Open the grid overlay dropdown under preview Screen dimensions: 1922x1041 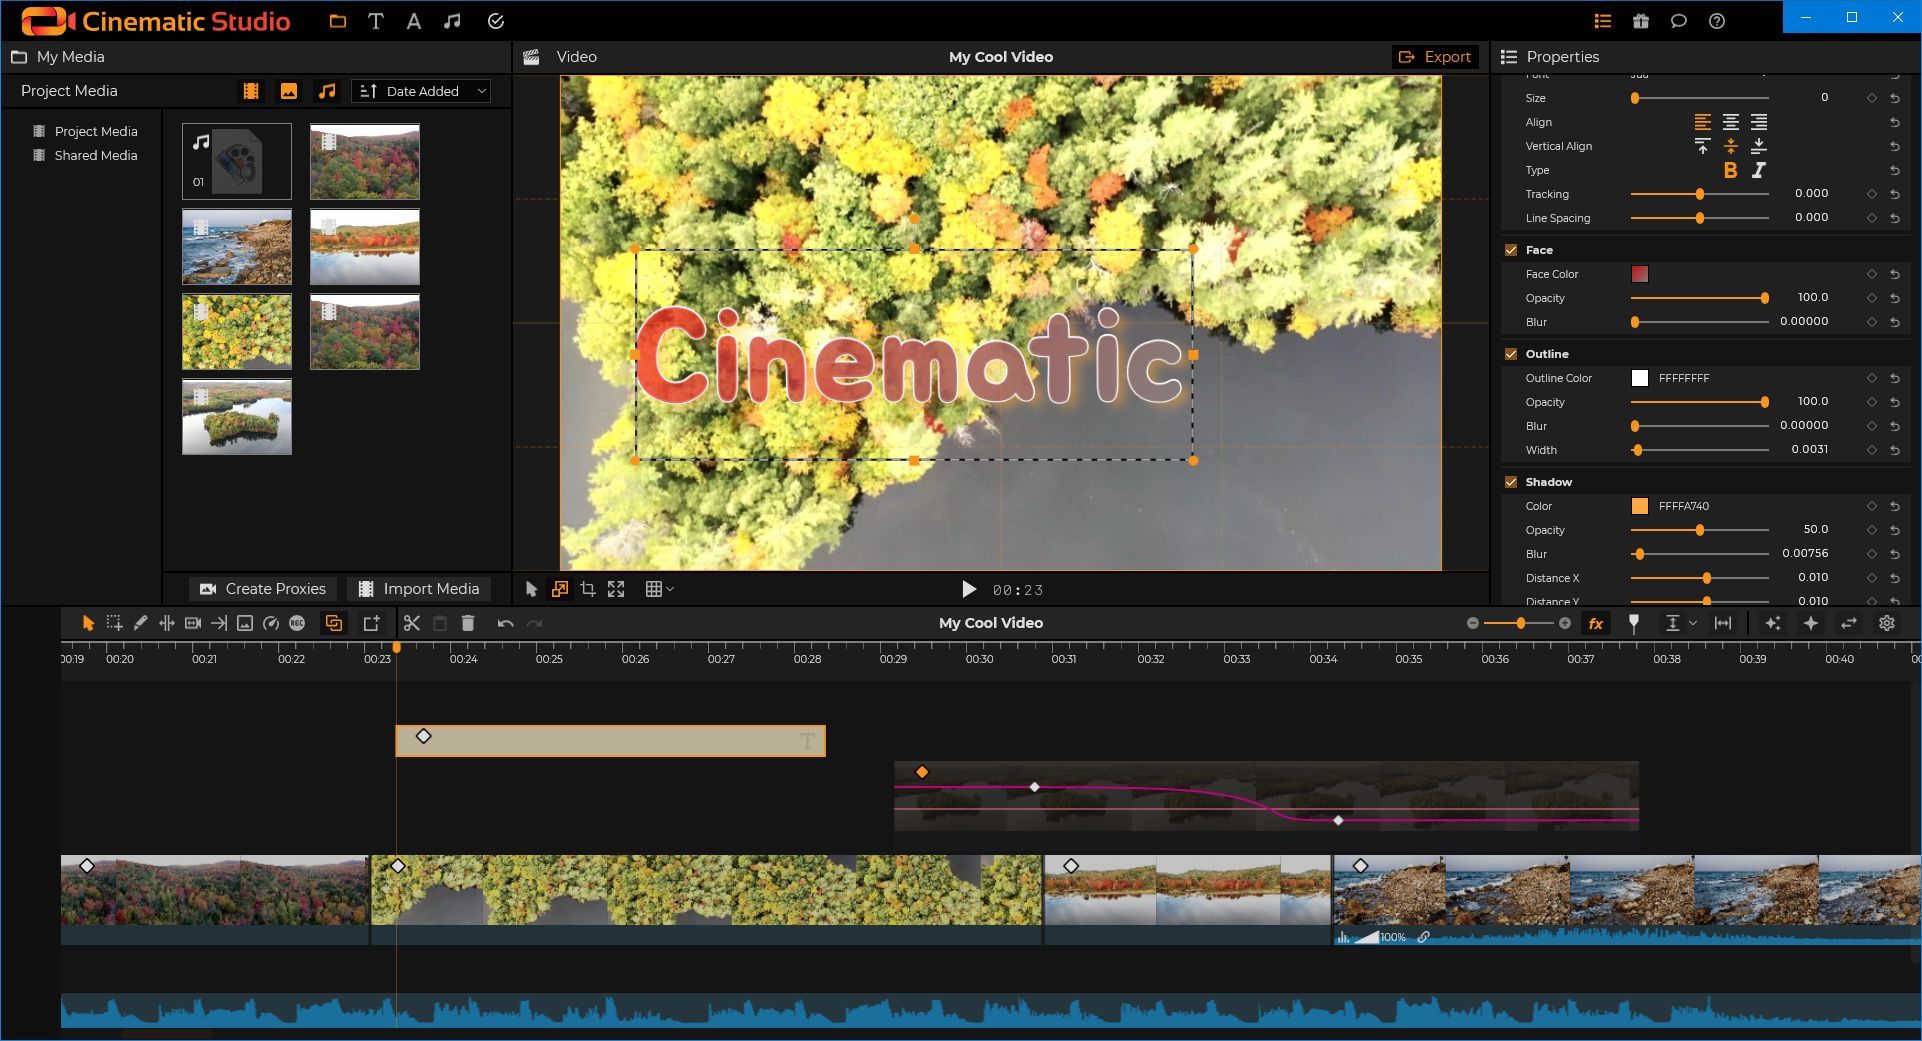point(660,589)
